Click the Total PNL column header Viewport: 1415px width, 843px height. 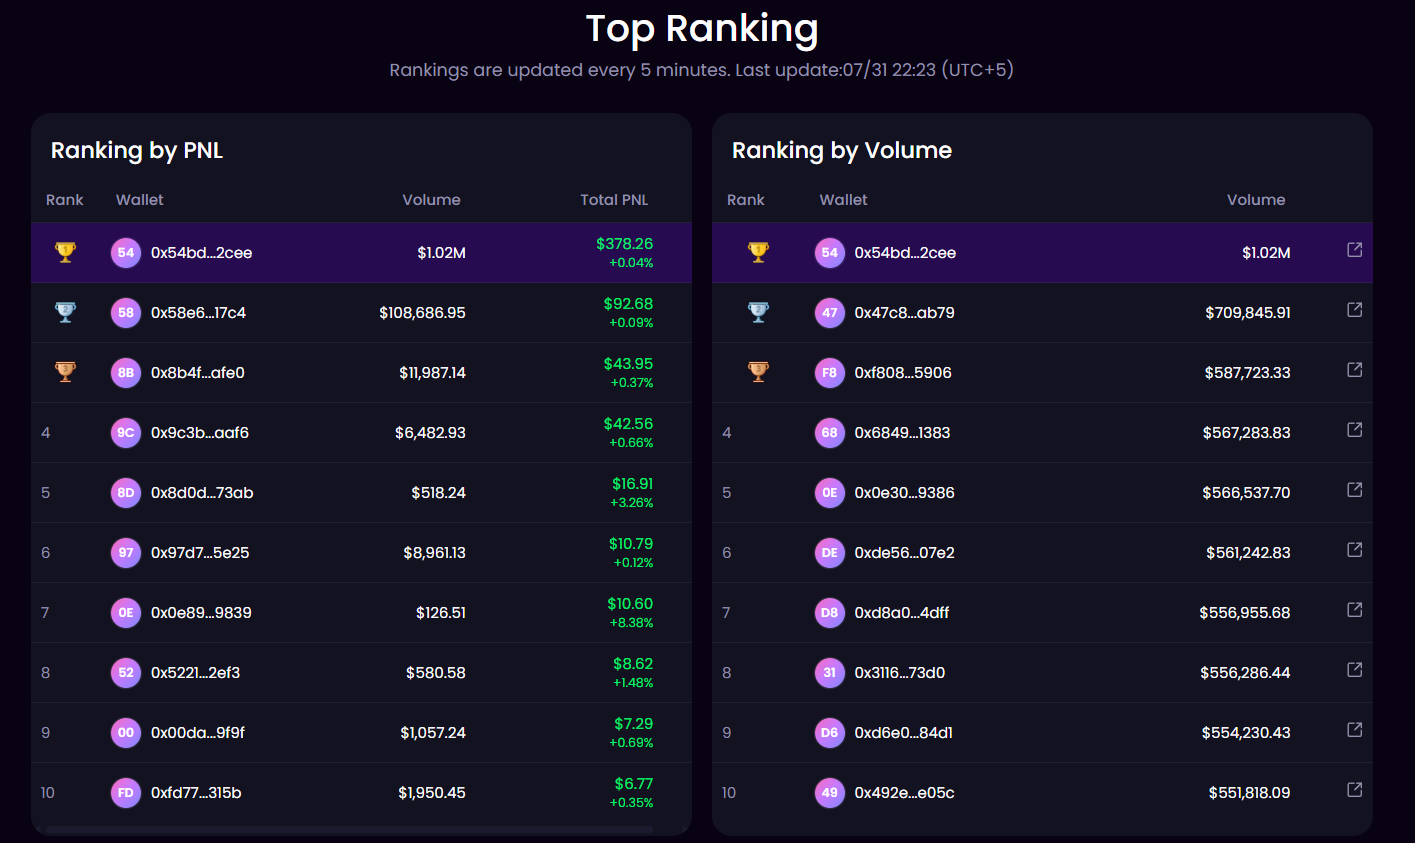click(x=614, y=200)
